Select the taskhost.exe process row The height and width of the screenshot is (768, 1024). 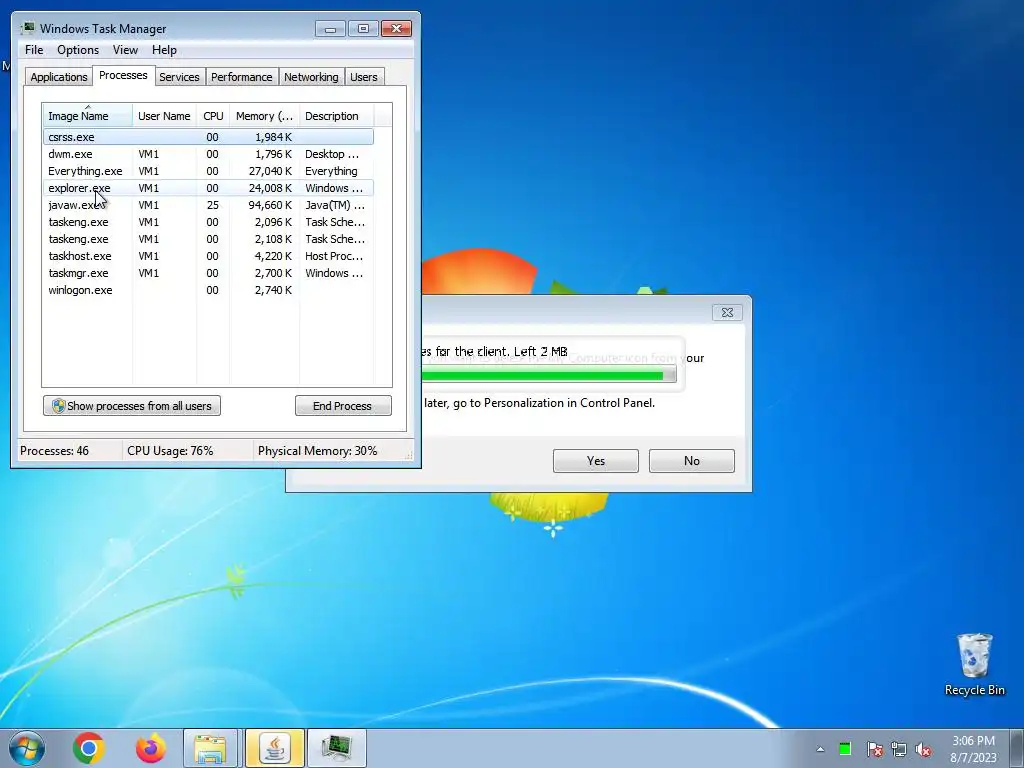[x=208, y=256]
